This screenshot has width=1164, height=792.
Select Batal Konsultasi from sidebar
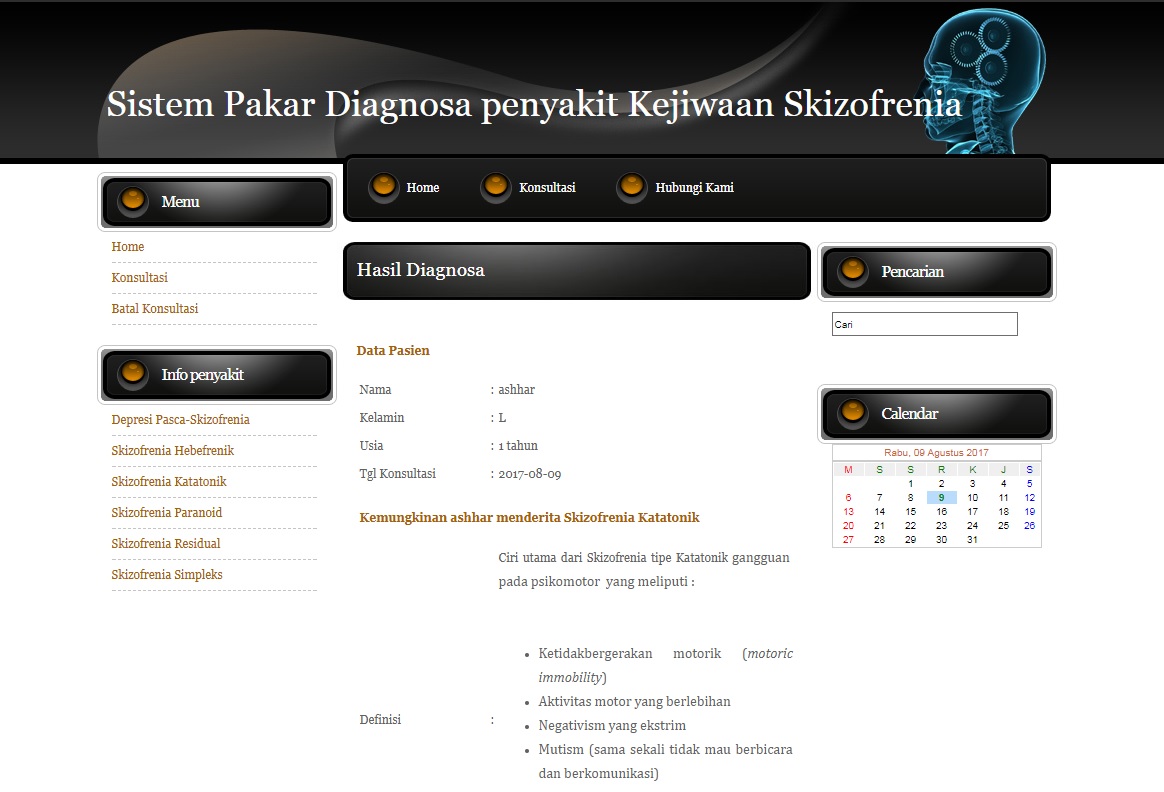click(155, 308)
